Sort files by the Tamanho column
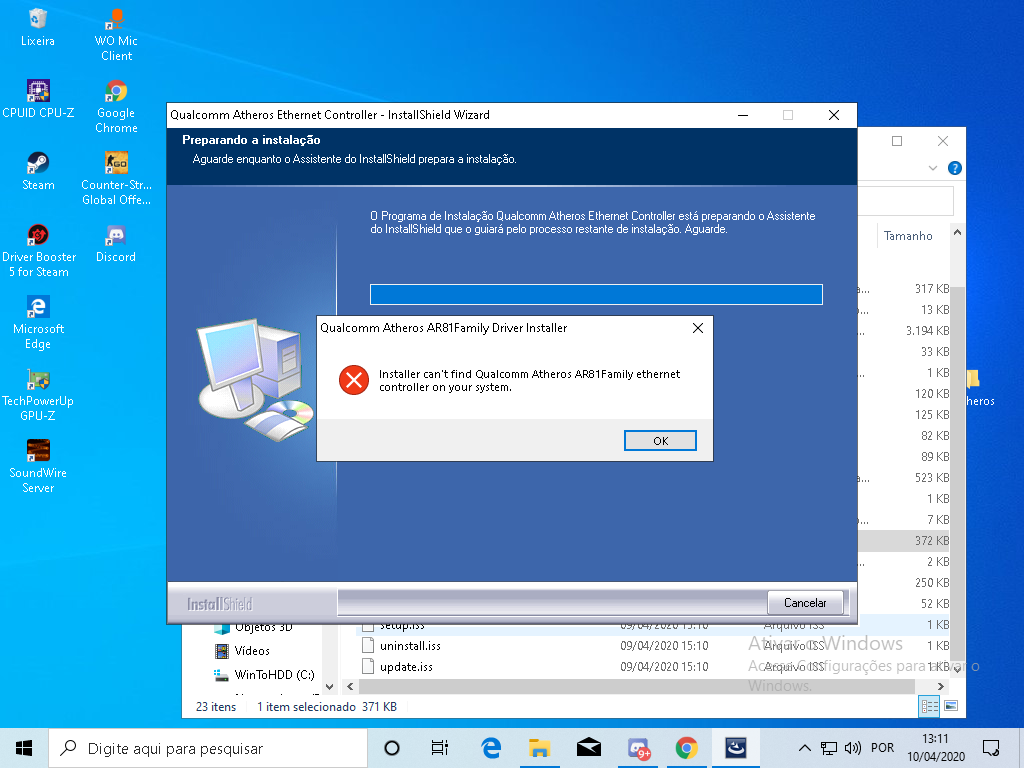1024x768 pixels. coord(908,236)
